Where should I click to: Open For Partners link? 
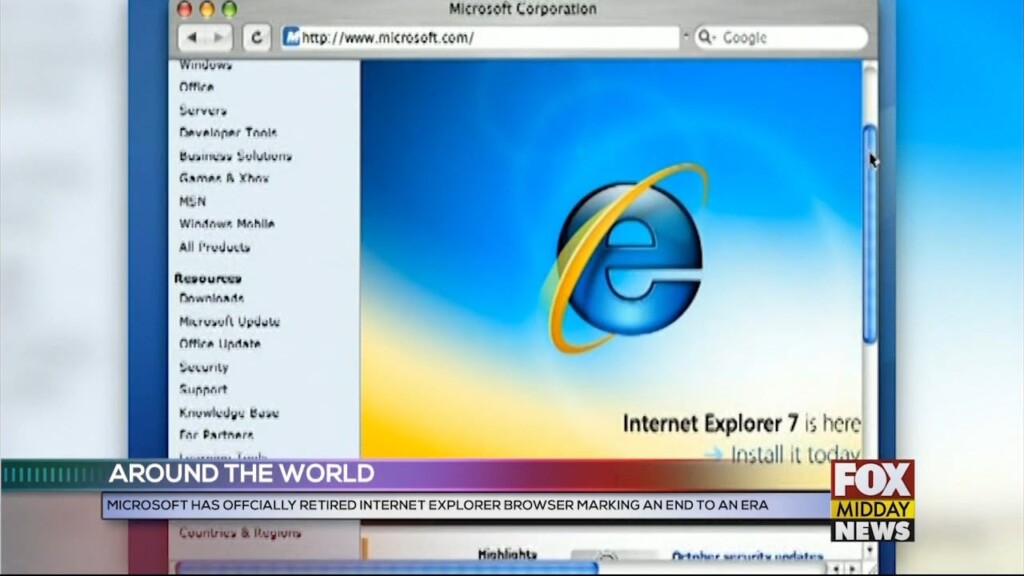click(216, 435)
